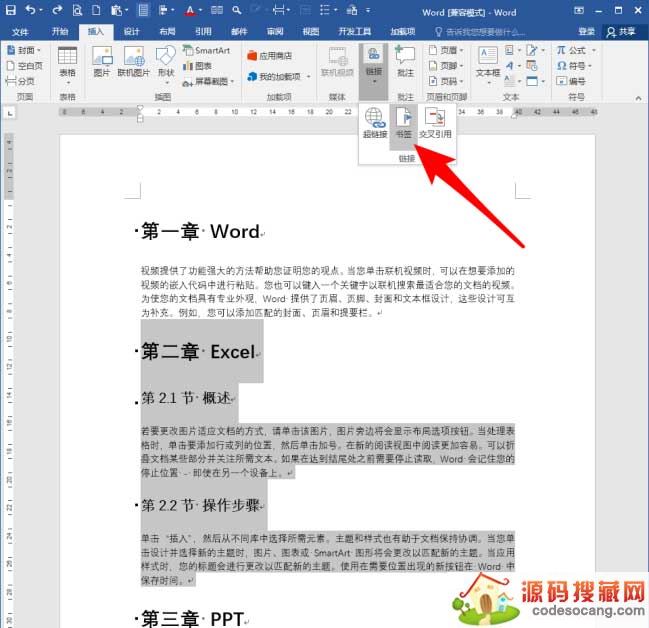Screen dimensions: 649x628
Task: Open the File (文件) menu tab
Action: [21, 32]
